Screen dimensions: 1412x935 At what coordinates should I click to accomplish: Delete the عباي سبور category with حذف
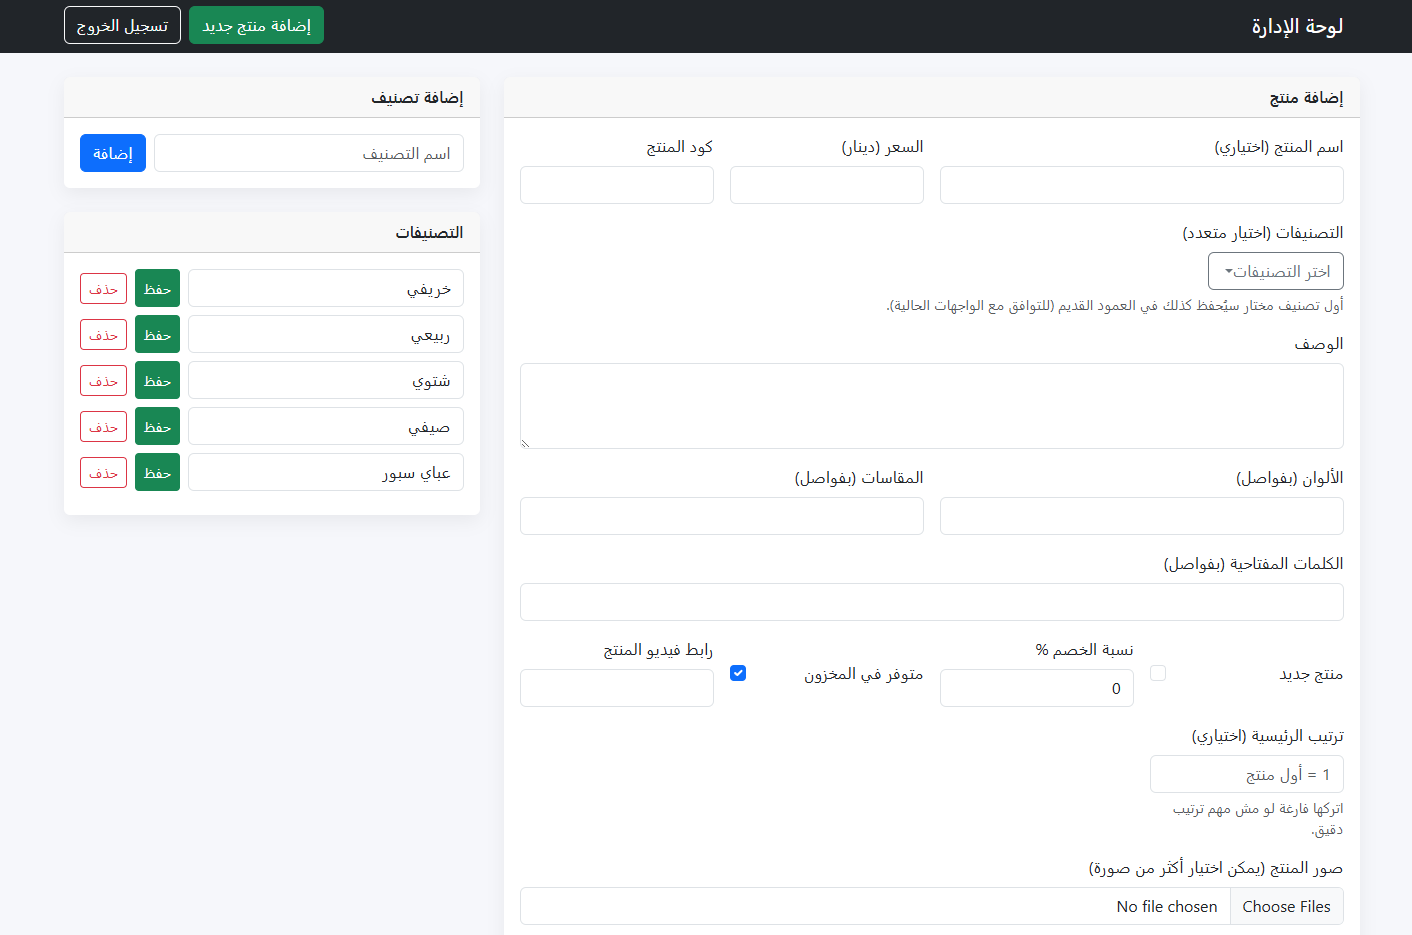point(103,472)
